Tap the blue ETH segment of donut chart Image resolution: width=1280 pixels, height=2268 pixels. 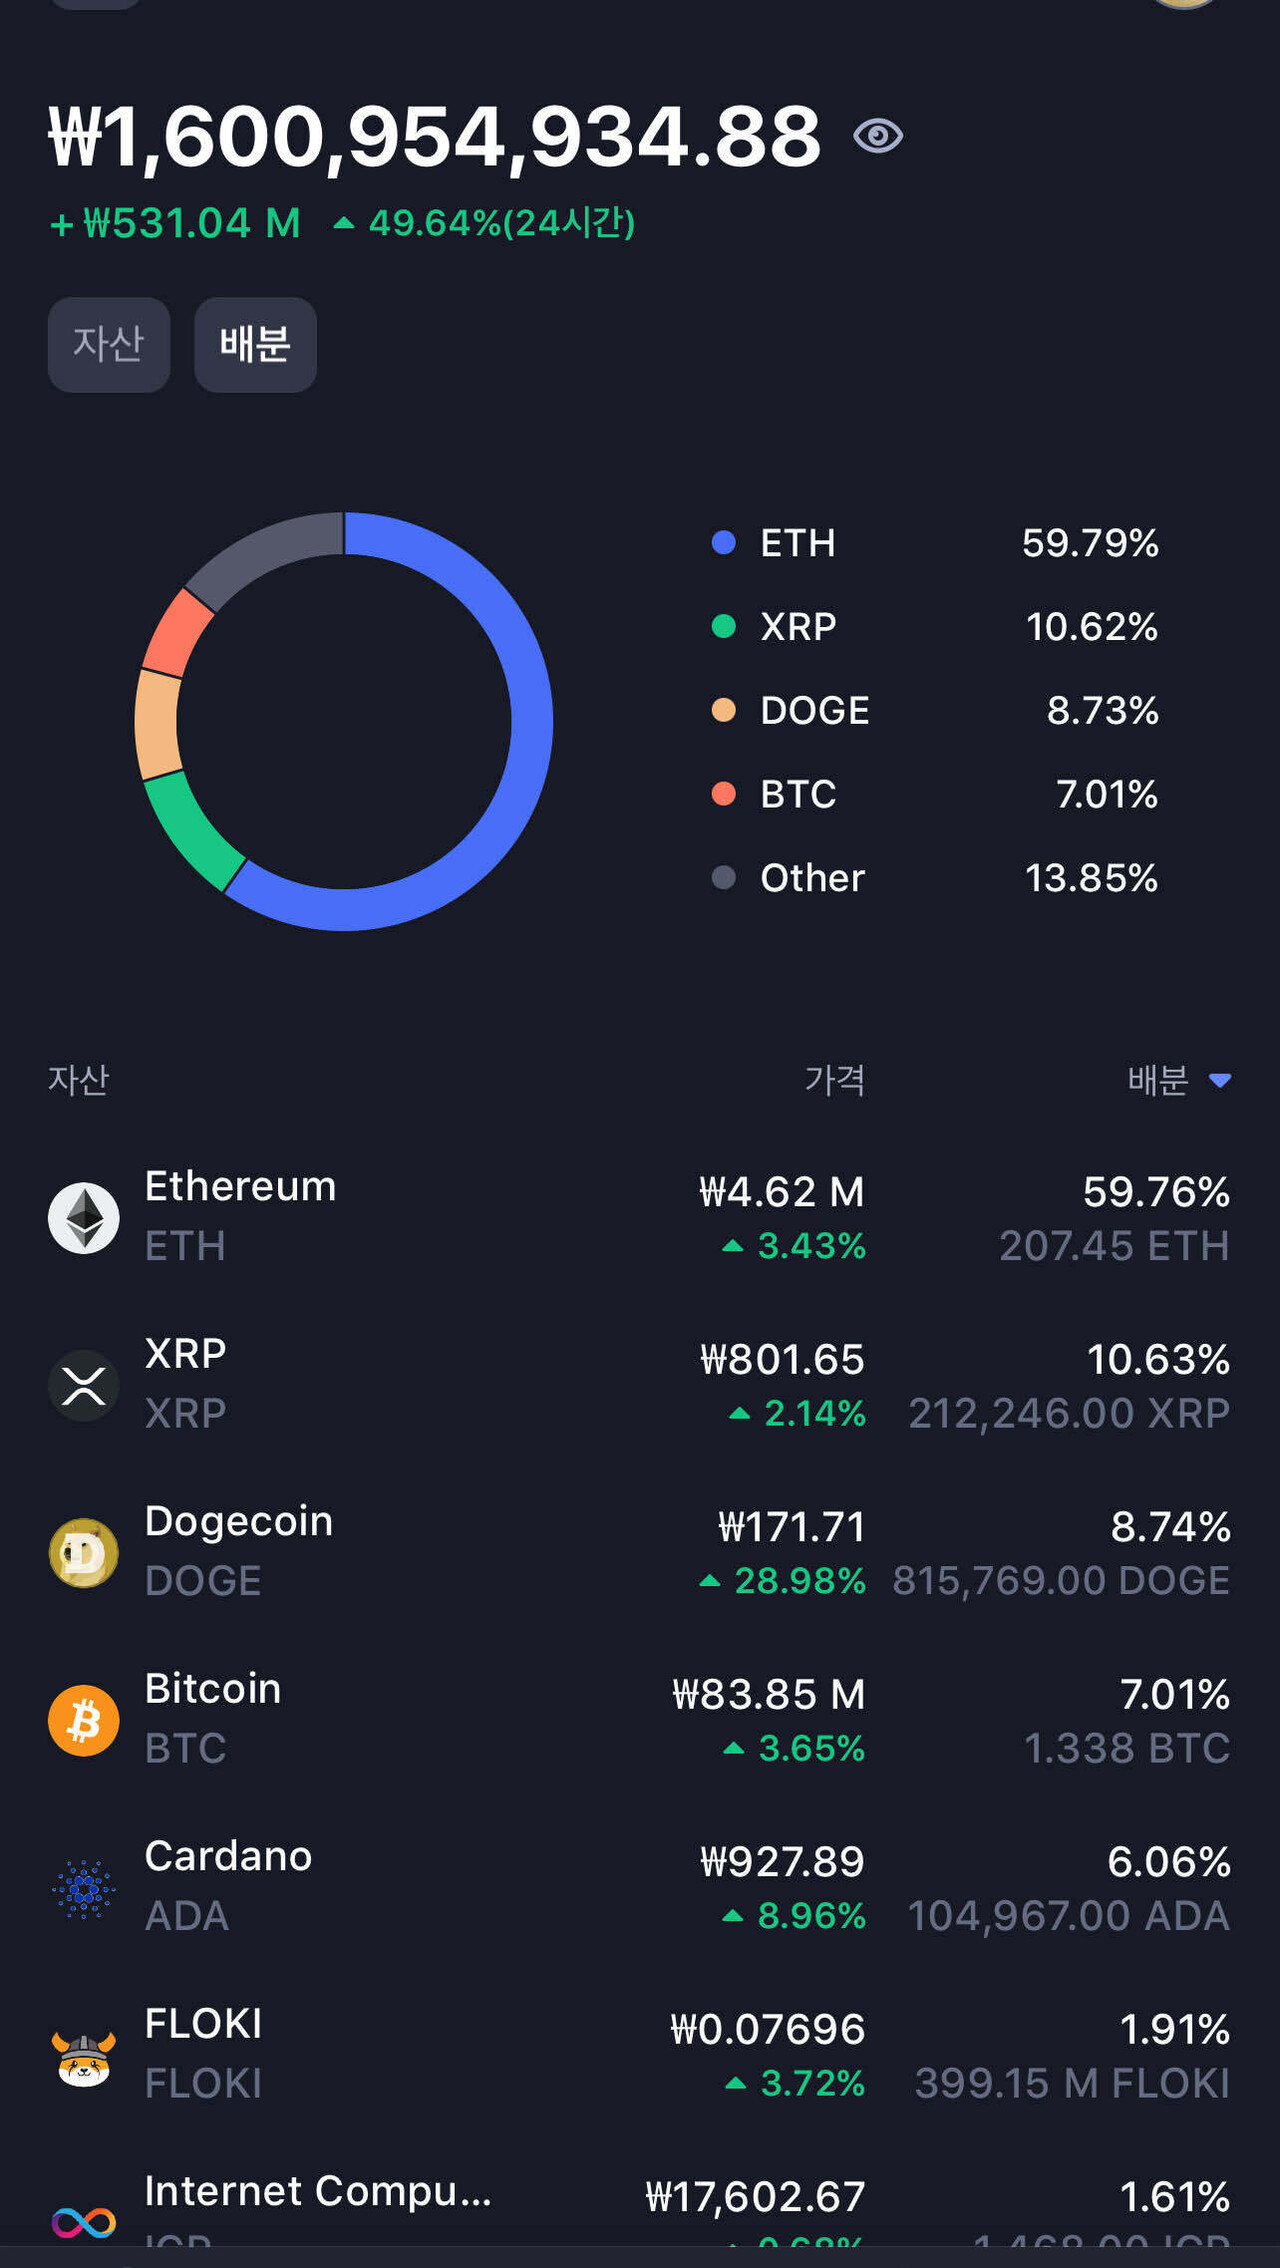(x=530, y=720)
